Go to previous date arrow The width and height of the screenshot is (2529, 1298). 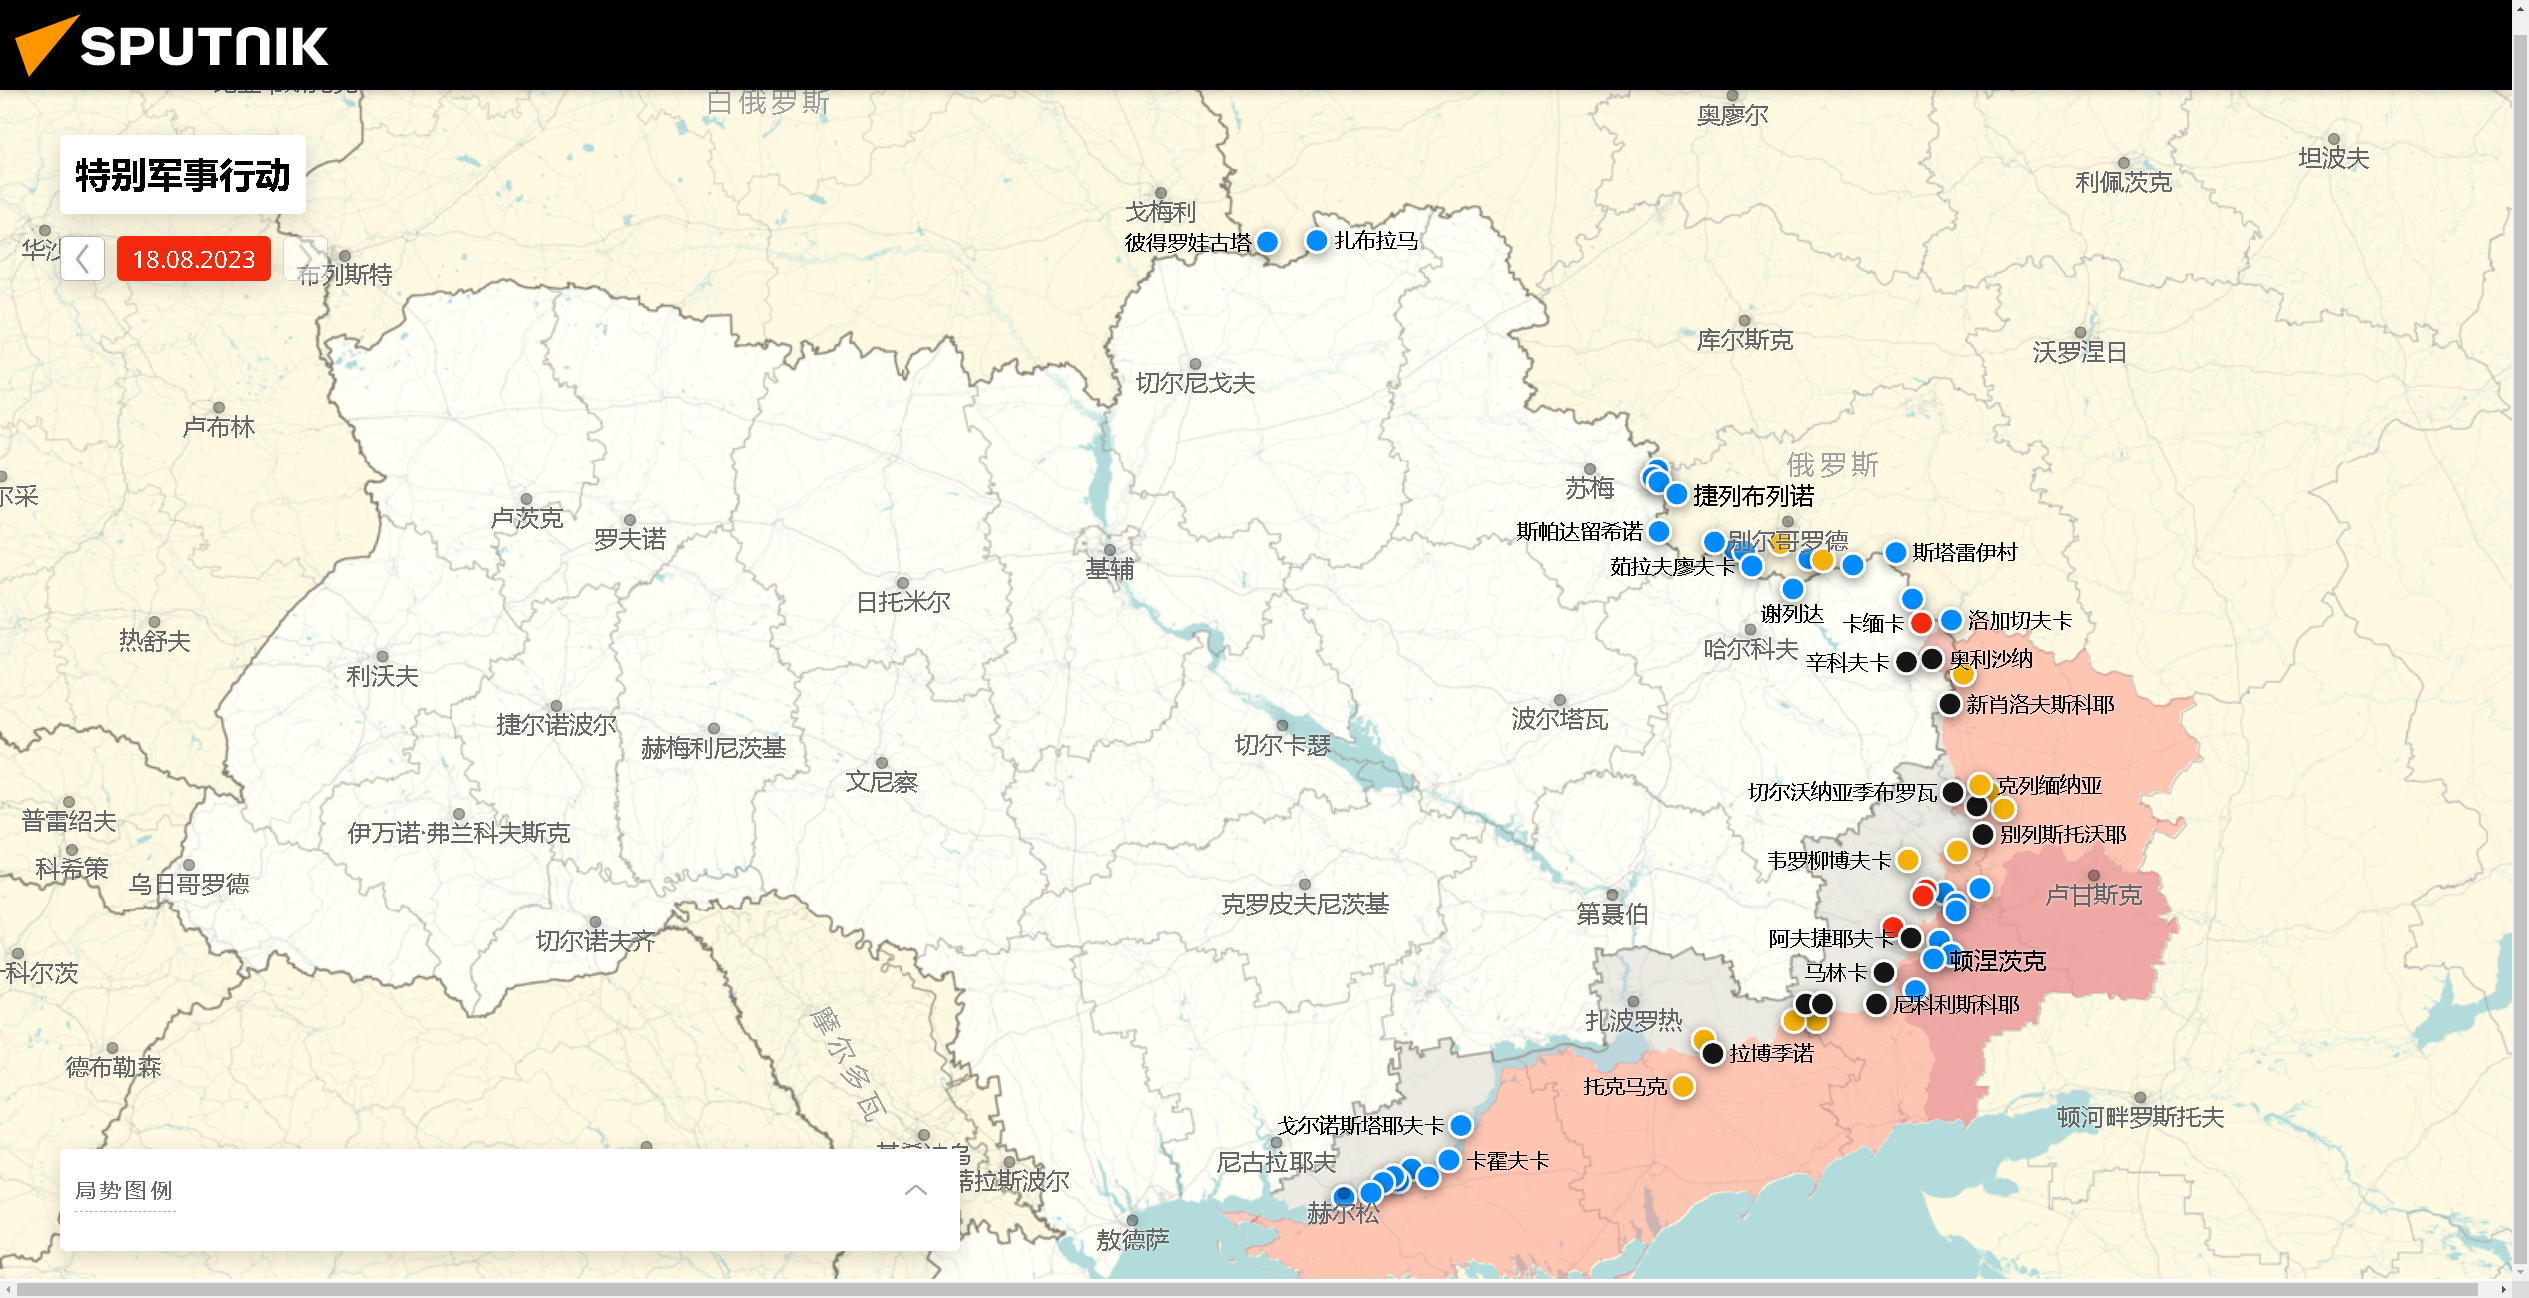click(x=83, y=259)
